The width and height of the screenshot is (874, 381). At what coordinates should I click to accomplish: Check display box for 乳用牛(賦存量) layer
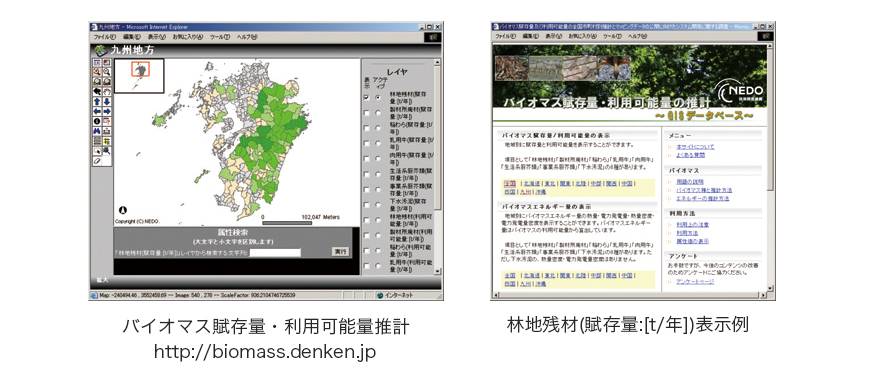point(366,143)
